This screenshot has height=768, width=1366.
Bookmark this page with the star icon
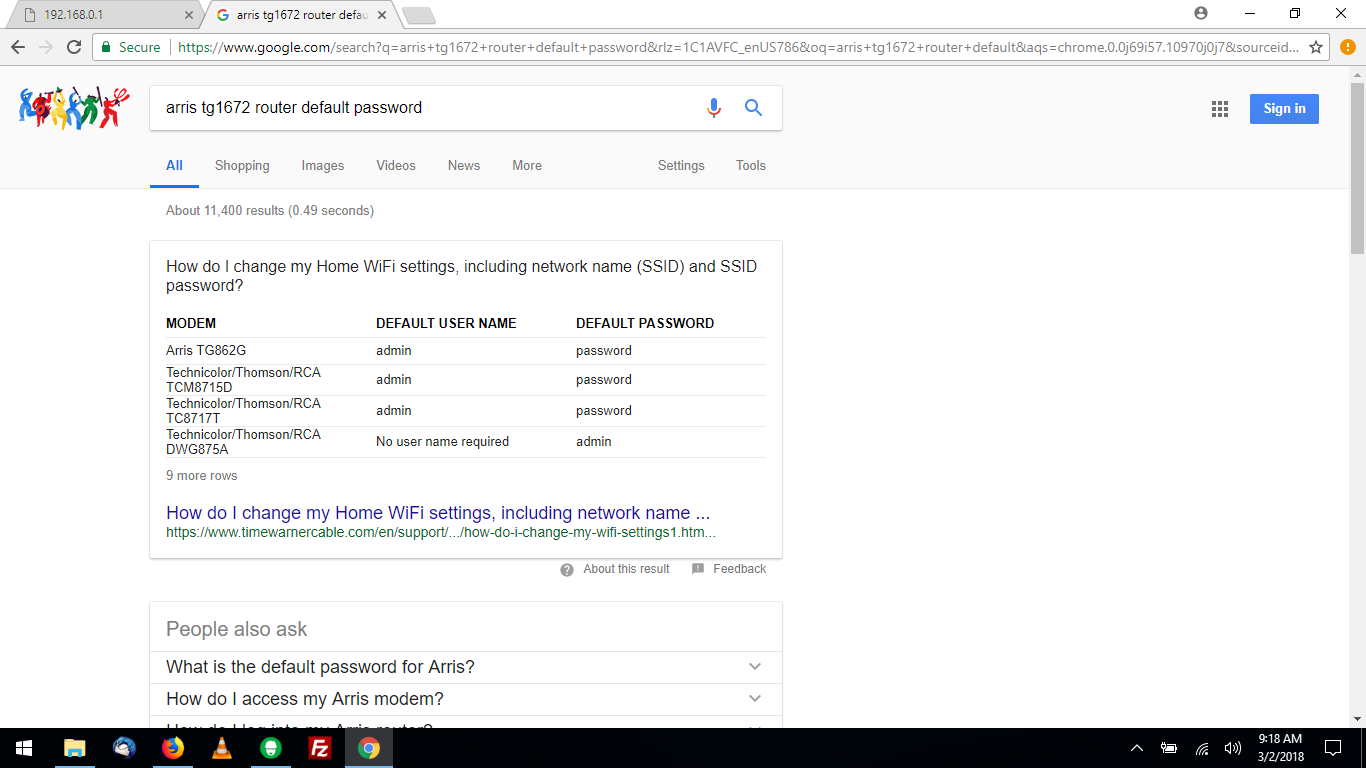1316,47
